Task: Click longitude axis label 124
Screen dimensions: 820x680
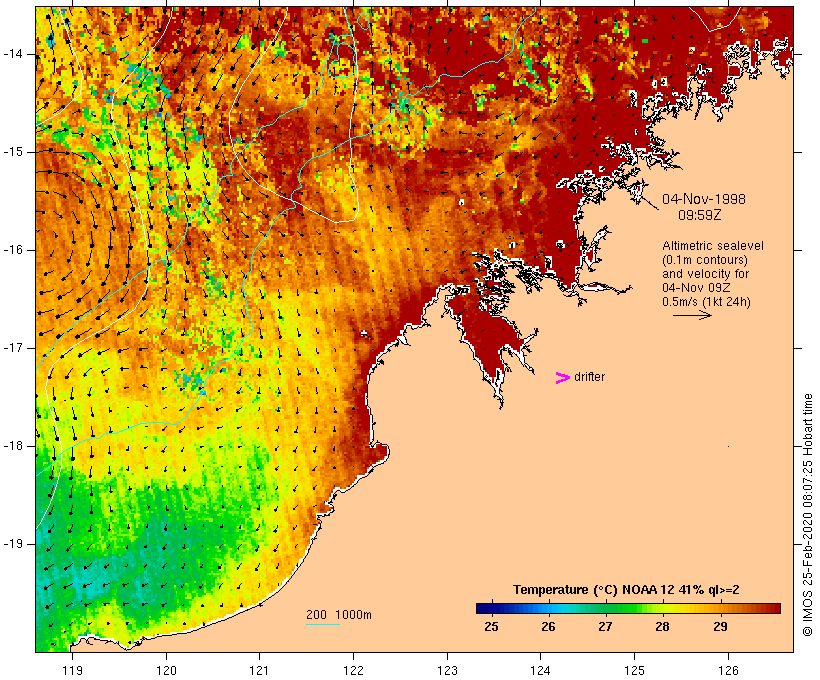Action: pos(540,671)
